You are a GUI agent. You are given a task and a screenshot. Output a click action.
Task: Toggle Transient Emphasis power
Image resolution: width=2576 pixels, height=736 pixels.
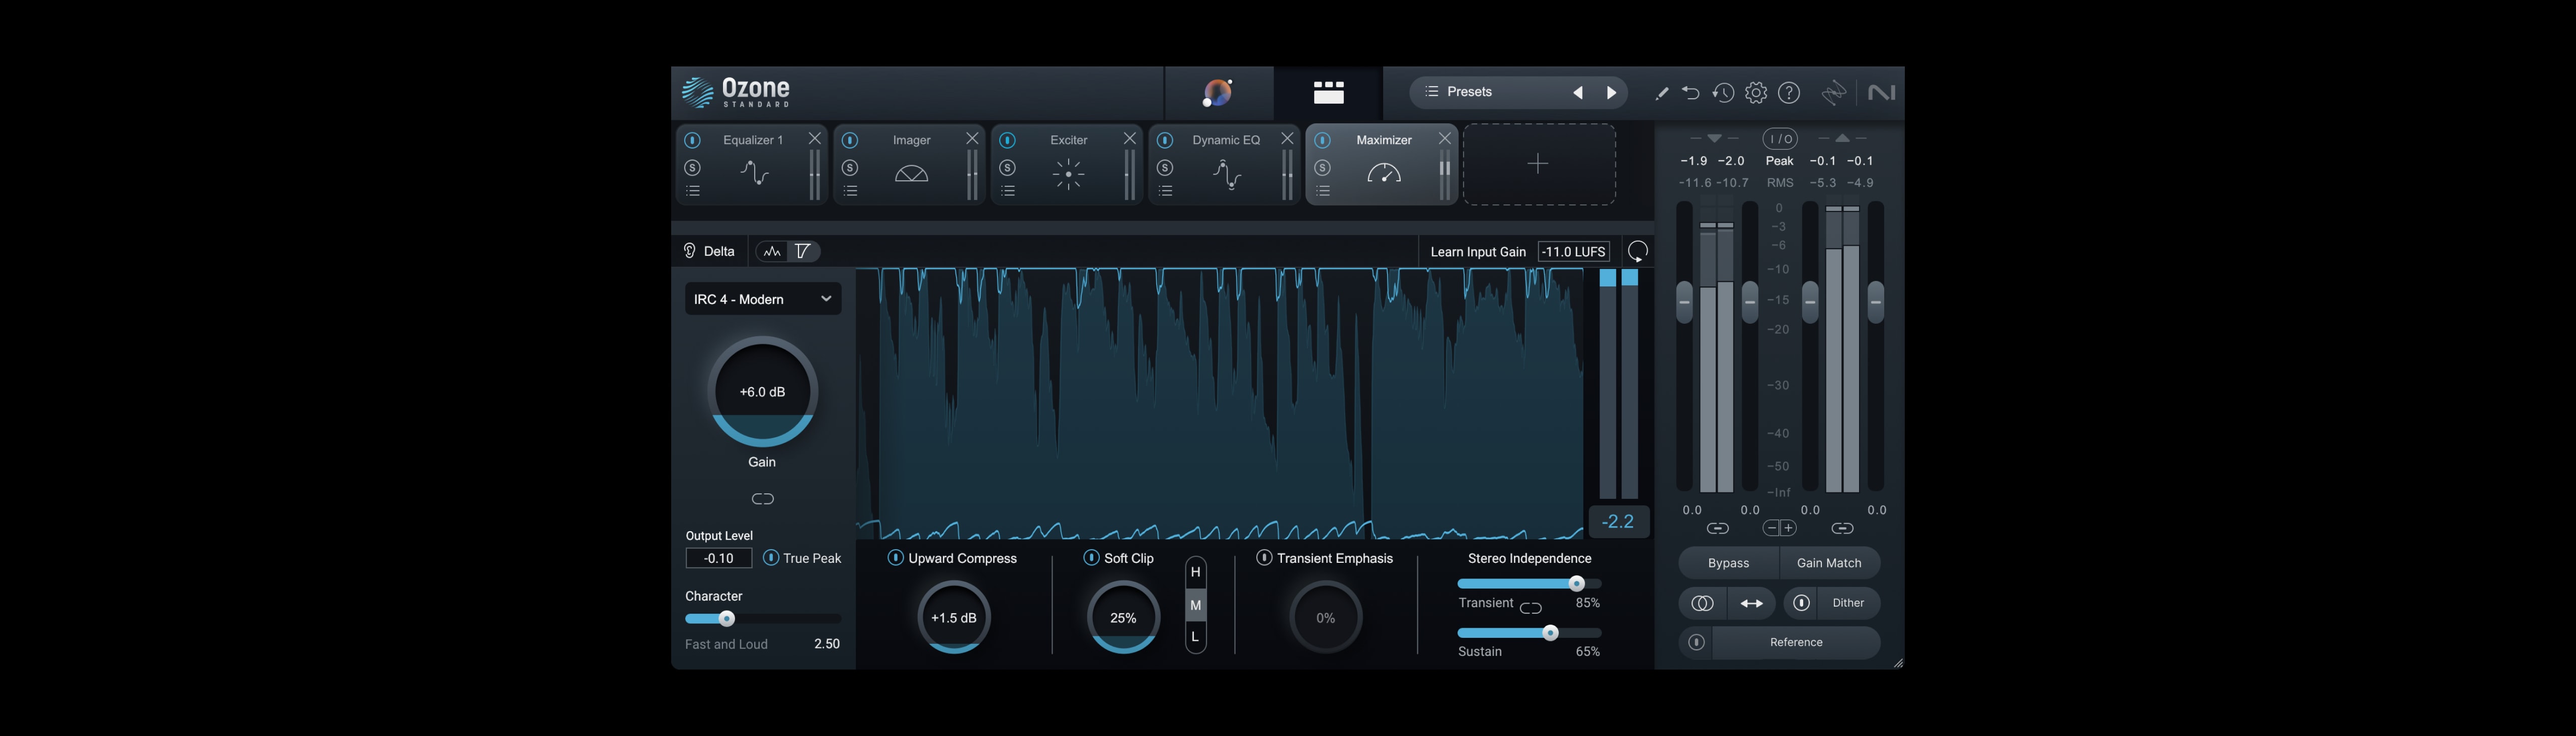1264,558
